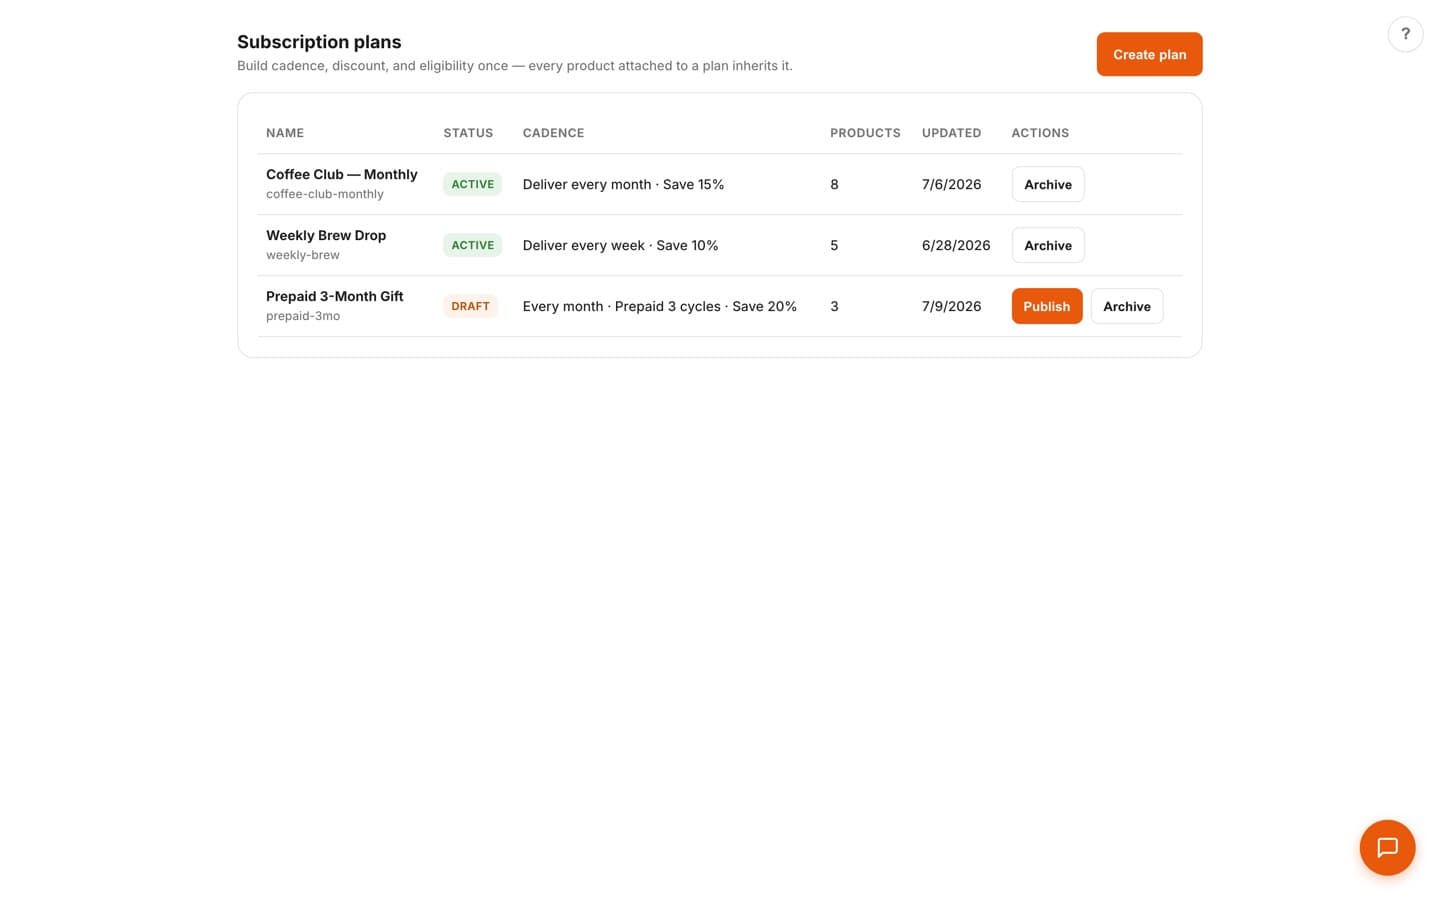
Task: Click the Products column header
Action: coord(865,133)
